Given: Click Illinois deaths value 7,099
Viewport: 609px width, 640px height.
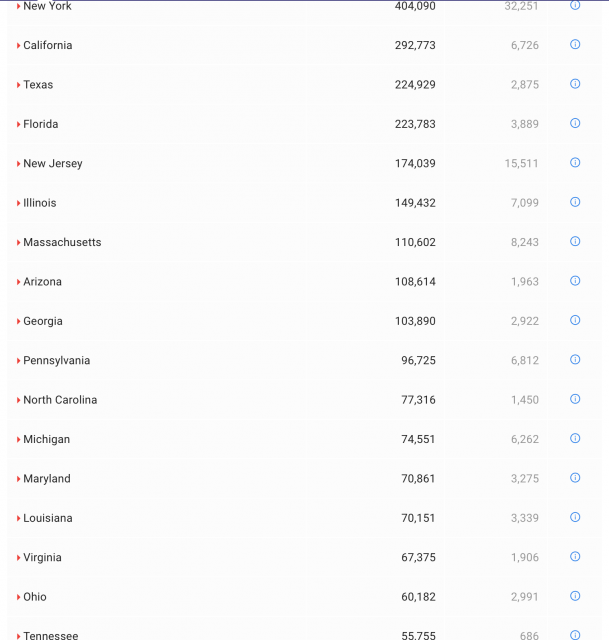Looking at the screenshot, I should click(524, 203).
